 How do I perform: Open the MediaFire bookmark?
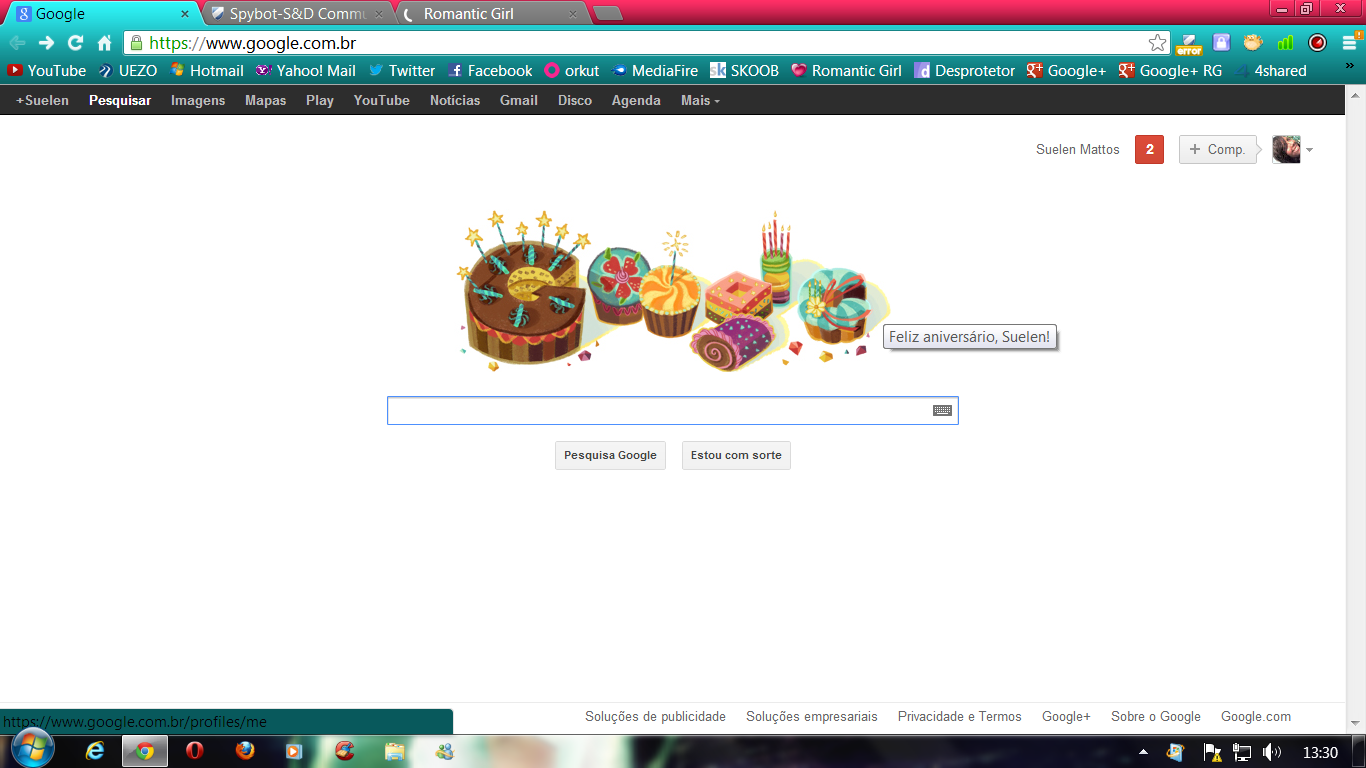click(x=655, y=71)
